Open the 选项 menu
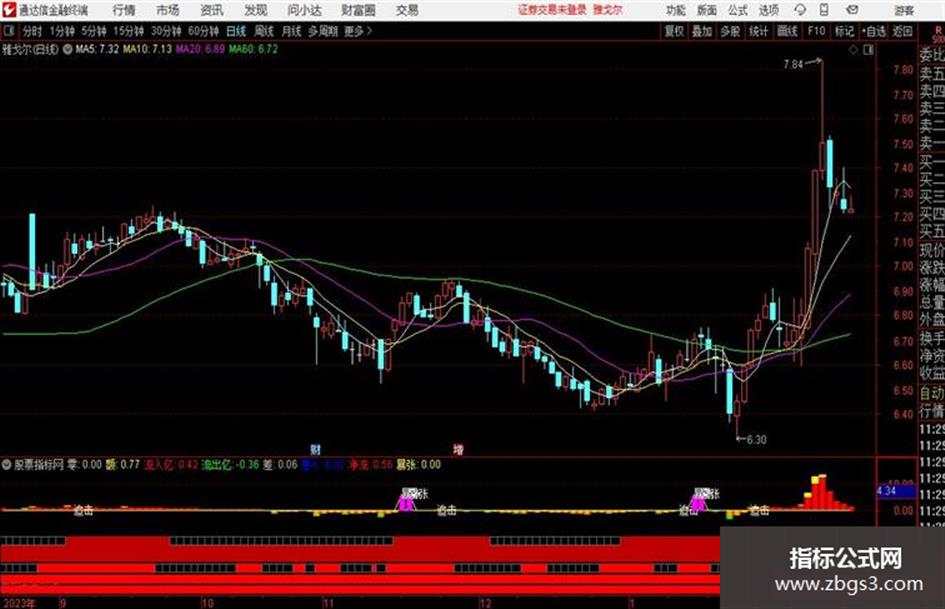 click(x=768, y=10)
